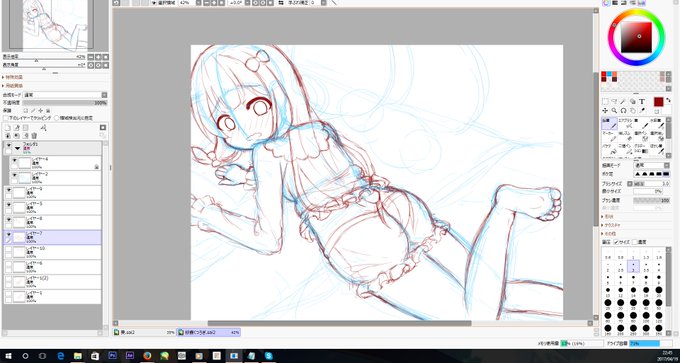Switch to the active document tab at 42%
The image size is (680, 363).
(x=209, y=333)
